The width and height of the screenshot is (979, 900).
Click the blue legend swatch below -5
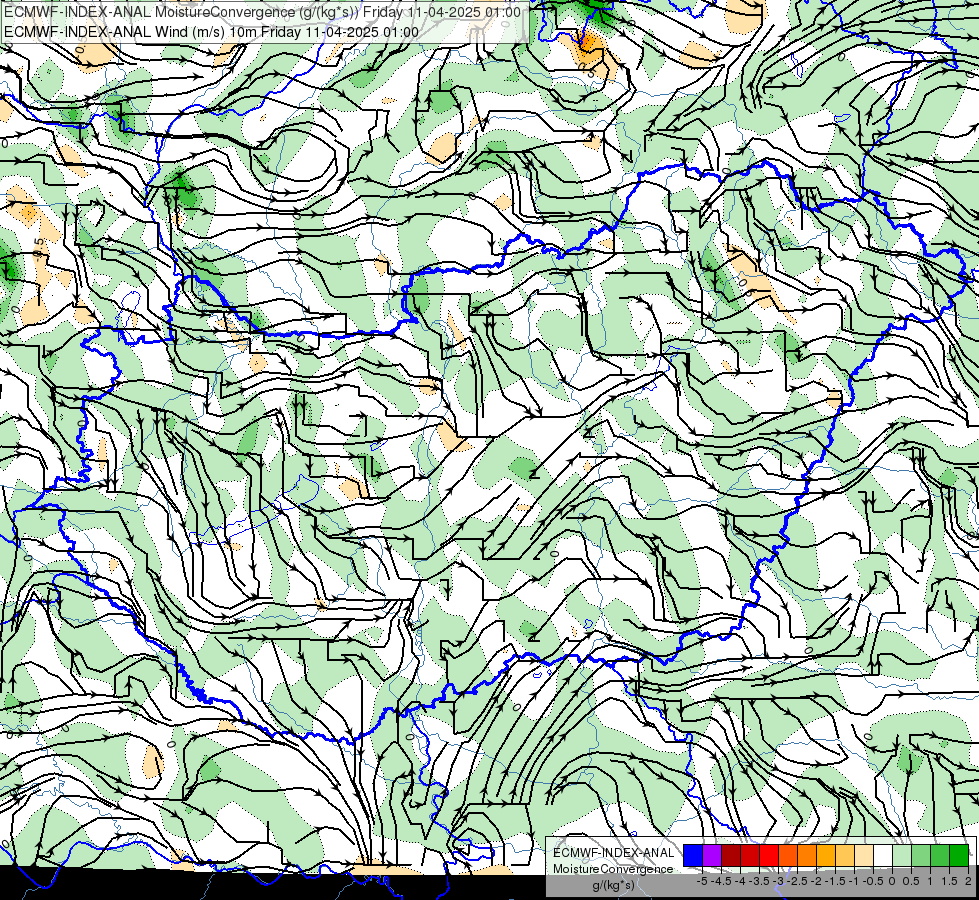pos(693,855)
